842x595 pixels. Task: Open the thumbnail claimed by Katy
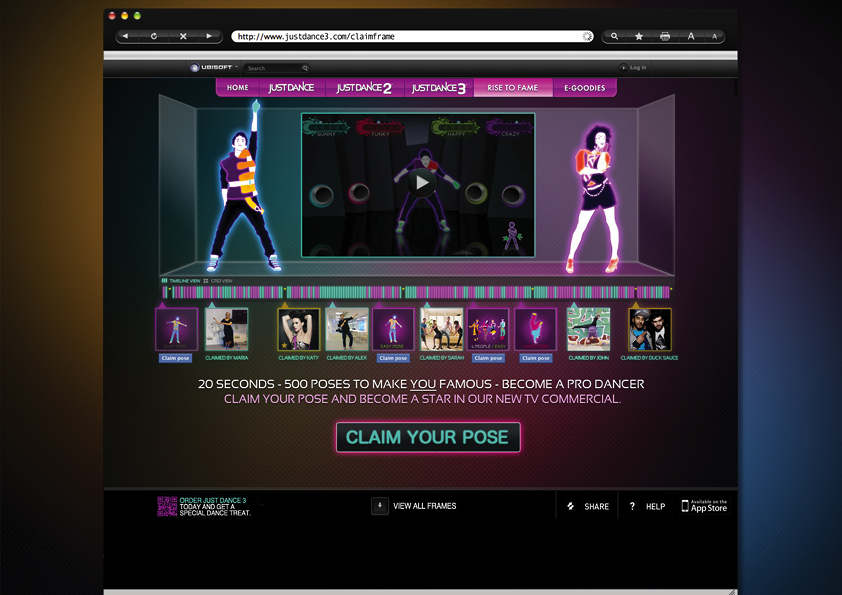click(x=299, y=329)
